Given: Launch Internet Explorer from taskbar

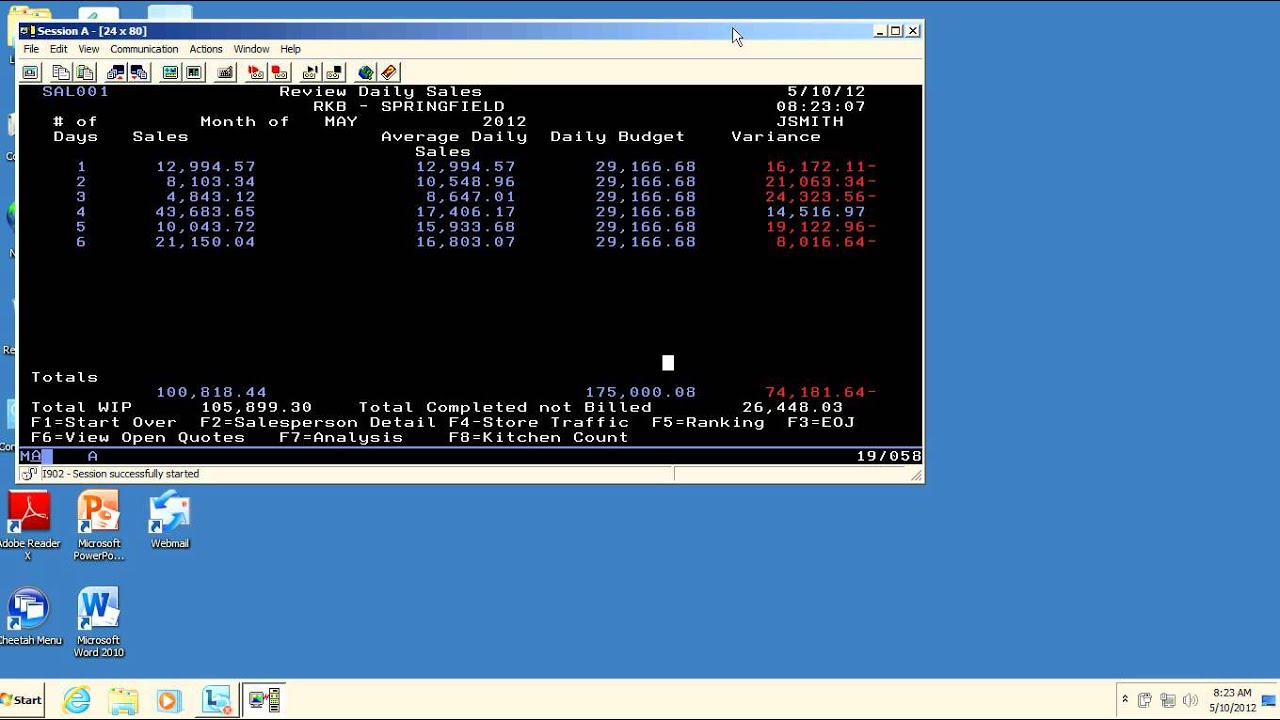Looking at the screenshot, I should [77, 700].
